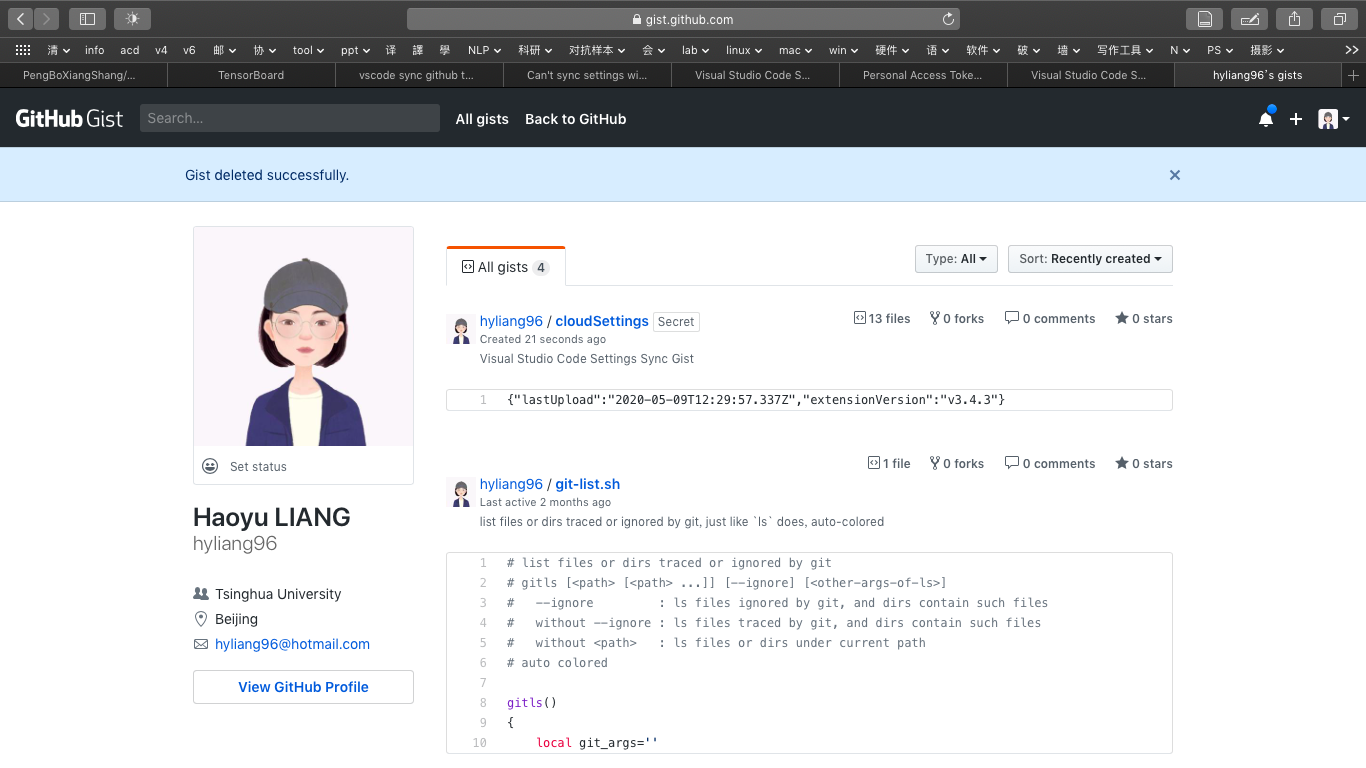This screenshot has width=1366, height=768.
Task: Click the Safari share icon
Action: pyautogui.click(x=1294, y=19)
